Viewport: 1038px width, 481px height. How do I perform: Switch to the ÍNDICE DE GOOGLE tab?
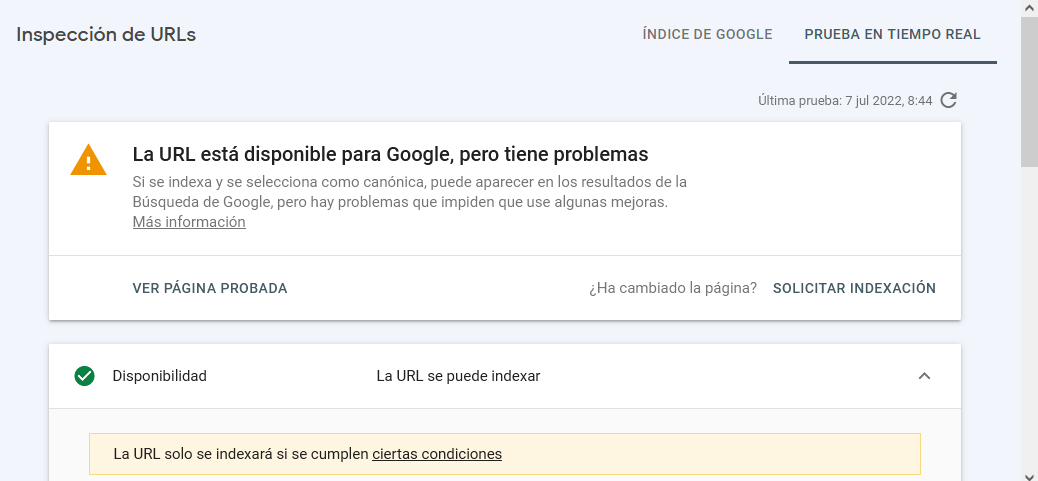[x=707, y=34]
